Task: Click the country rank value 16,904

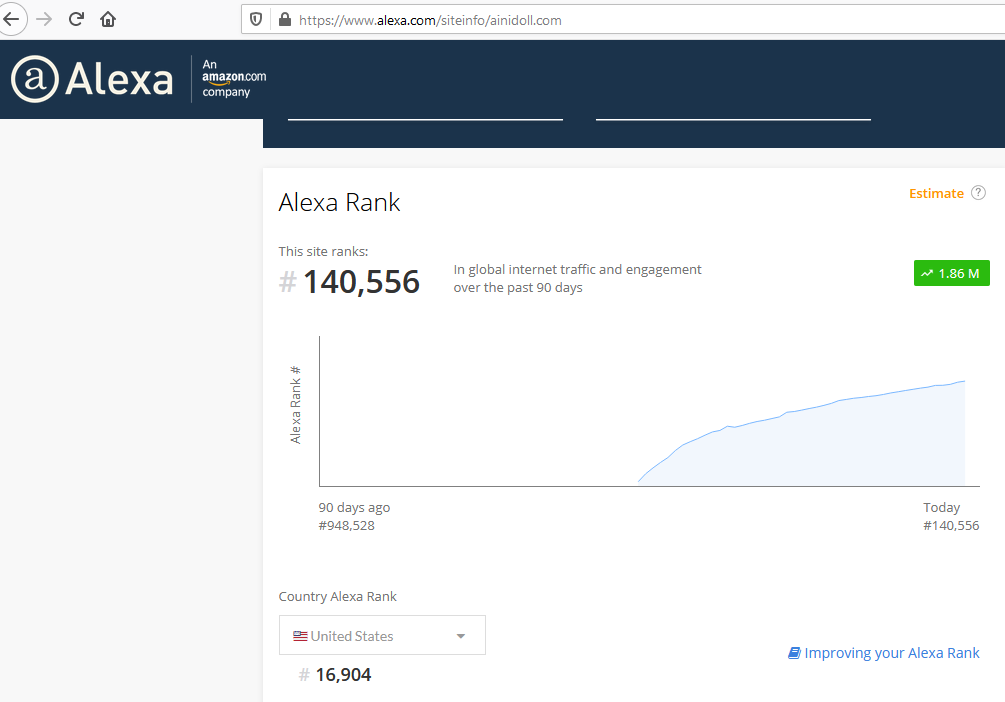Action: pyautogui.click(x=343, y=674)
